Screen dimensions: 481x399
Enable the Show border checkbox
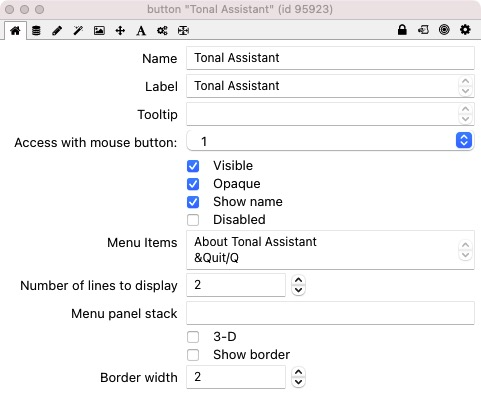click(193, 355)
